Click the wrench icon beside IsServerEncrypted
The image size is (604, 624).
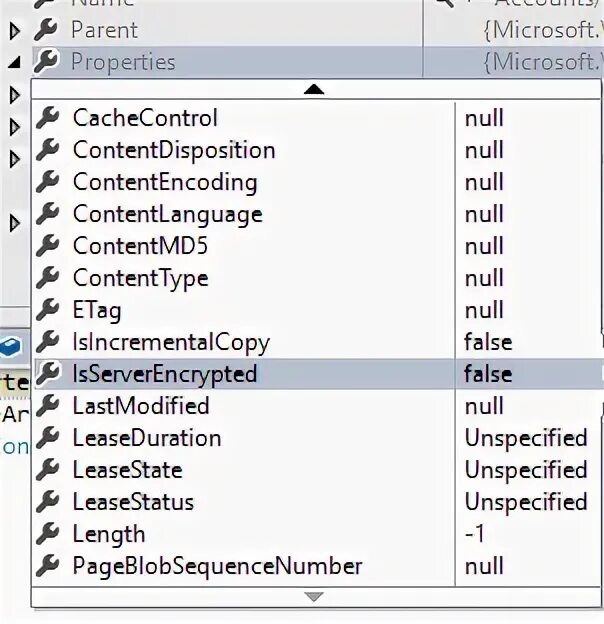(x=48, y=374)
